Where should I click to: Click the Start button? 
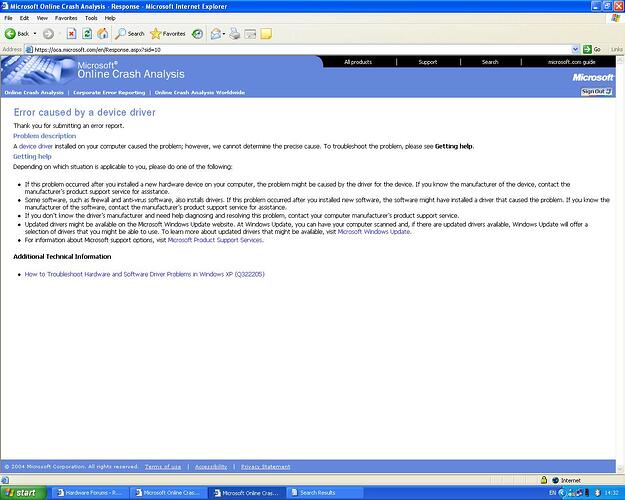(23, 493)
